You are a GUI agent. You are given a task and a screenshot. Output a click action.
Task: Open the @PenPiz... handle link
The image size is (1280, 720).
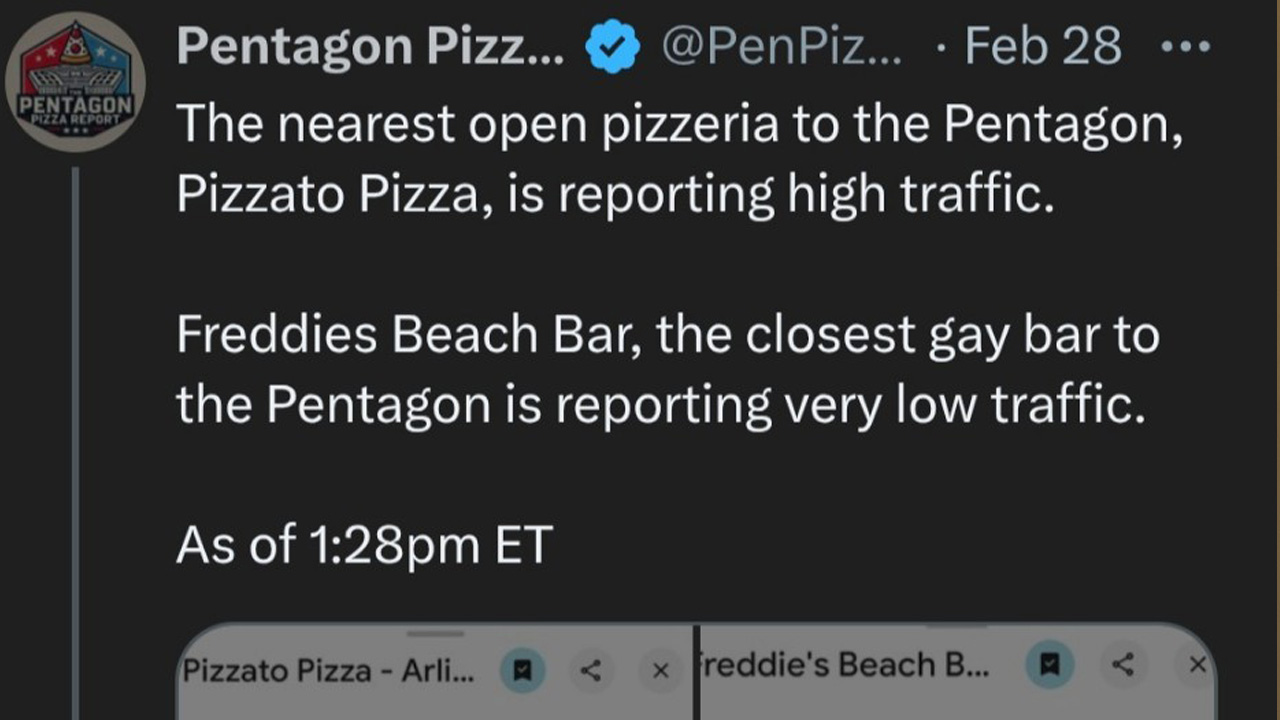[781, 46]
